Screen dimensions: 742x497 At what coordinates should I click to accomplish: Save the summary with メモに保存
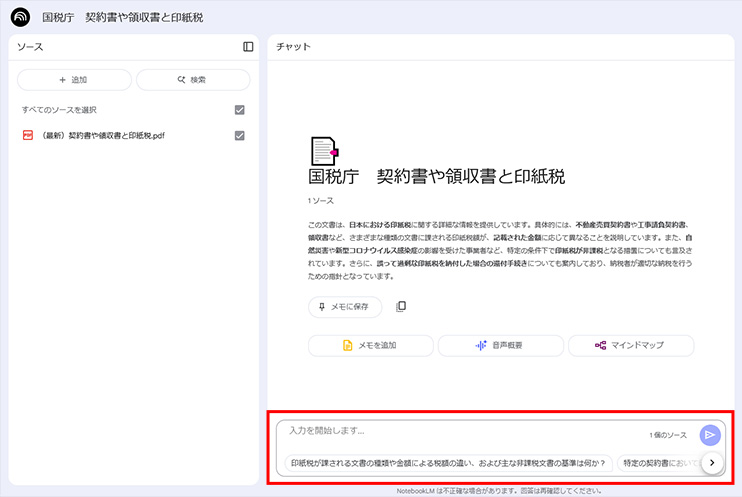[x=345, y=307]
